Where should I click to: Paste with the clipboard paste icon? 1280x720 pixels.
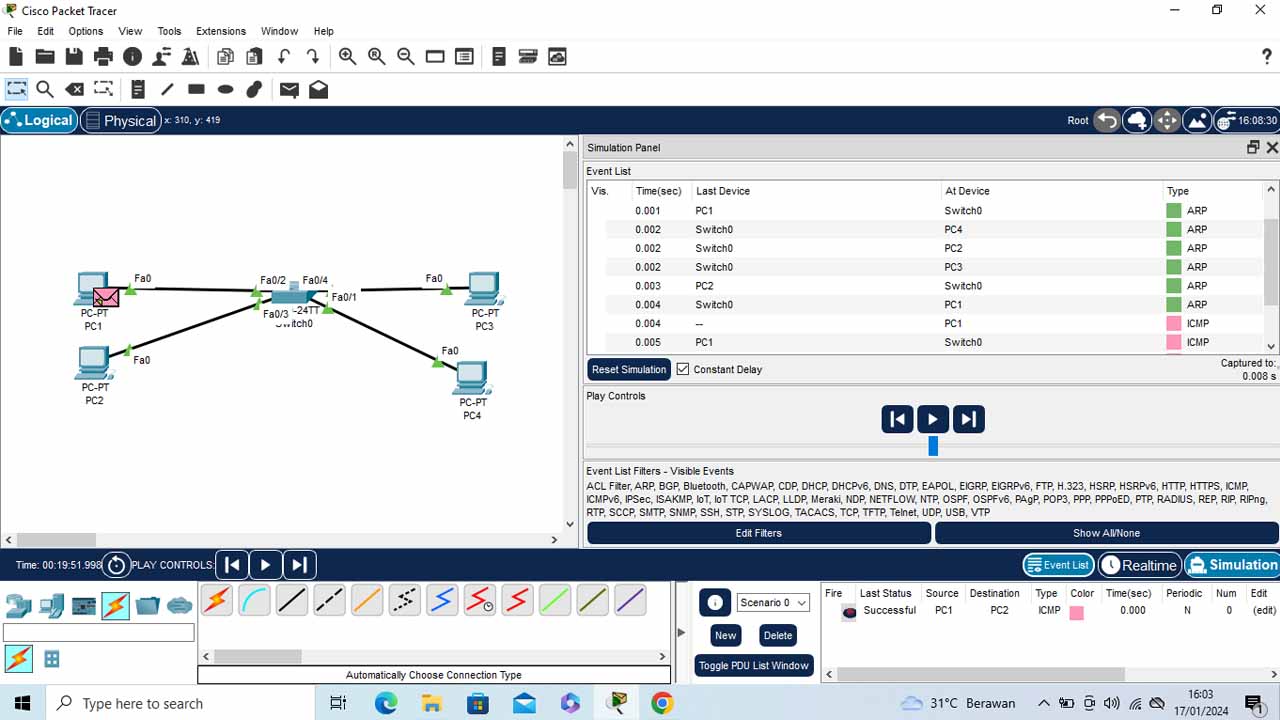pyautogui.click(x=254, y=57)
